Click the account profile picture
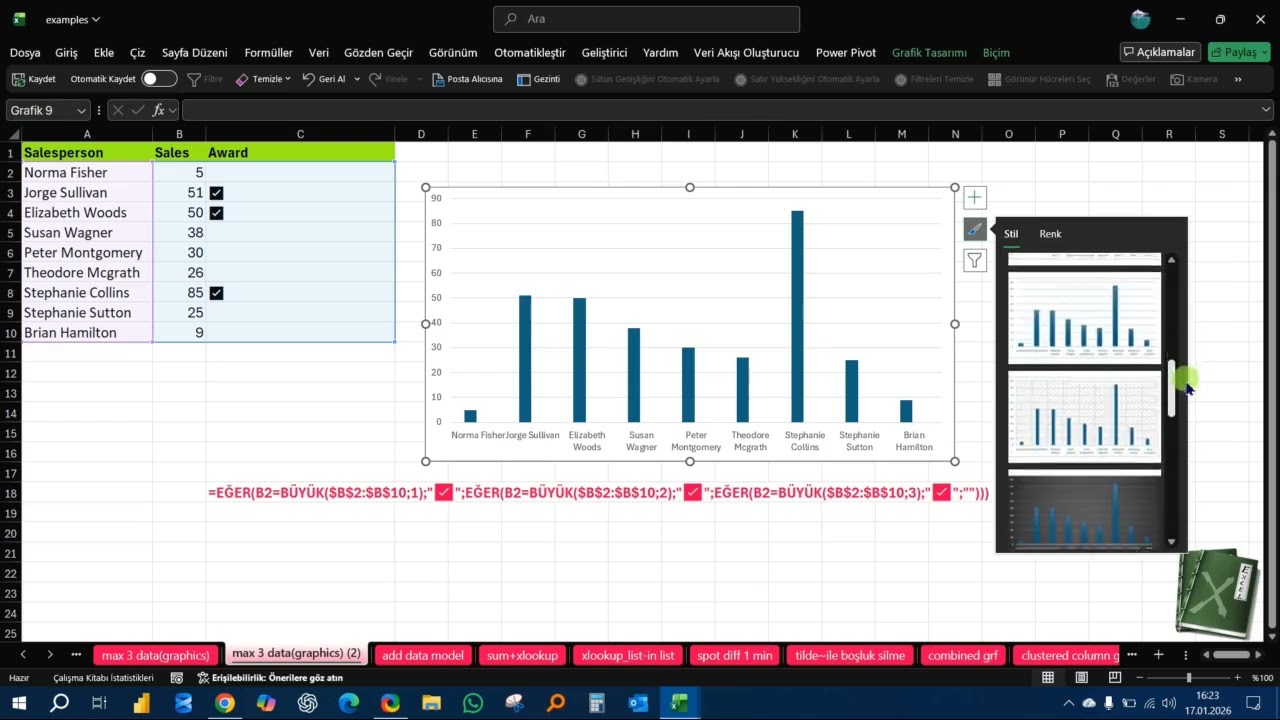The image size is (1280, 720). [x=1140, y=19]
